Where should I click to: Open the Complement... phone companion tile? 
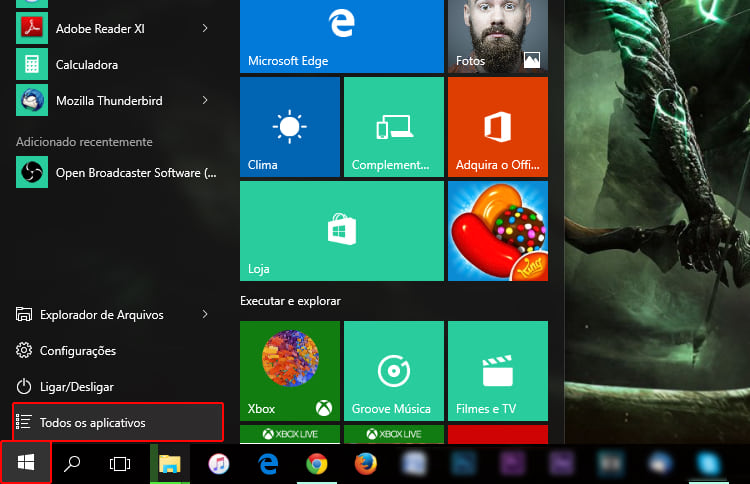click(x=394, y=127)
